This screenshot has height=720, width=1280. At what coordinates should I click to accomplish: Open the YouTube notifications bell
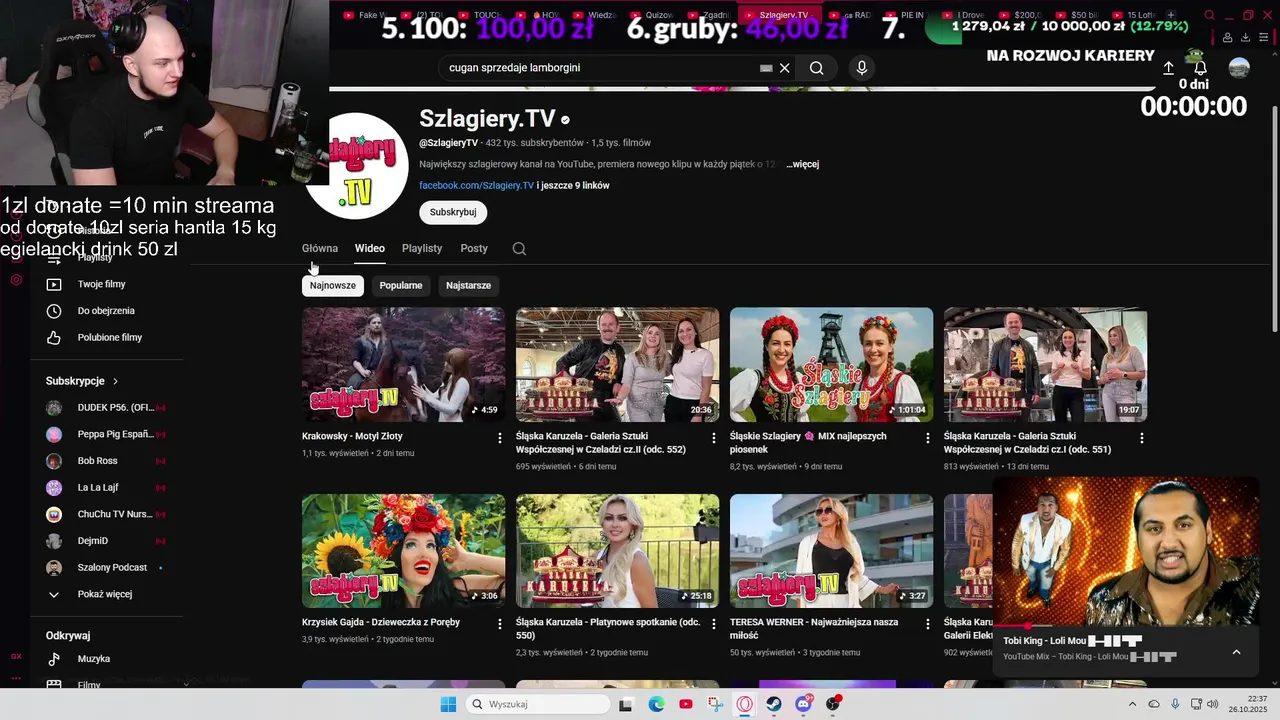[x=1200, y=68]
